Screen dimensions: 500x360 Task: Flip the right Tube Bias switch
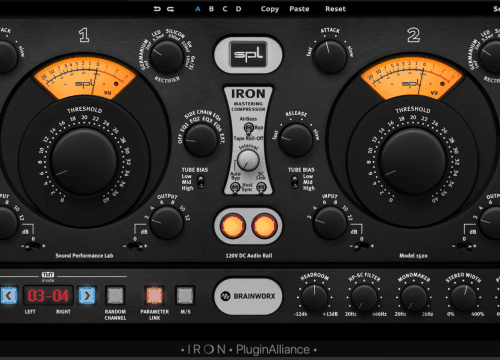coord(295,182)
